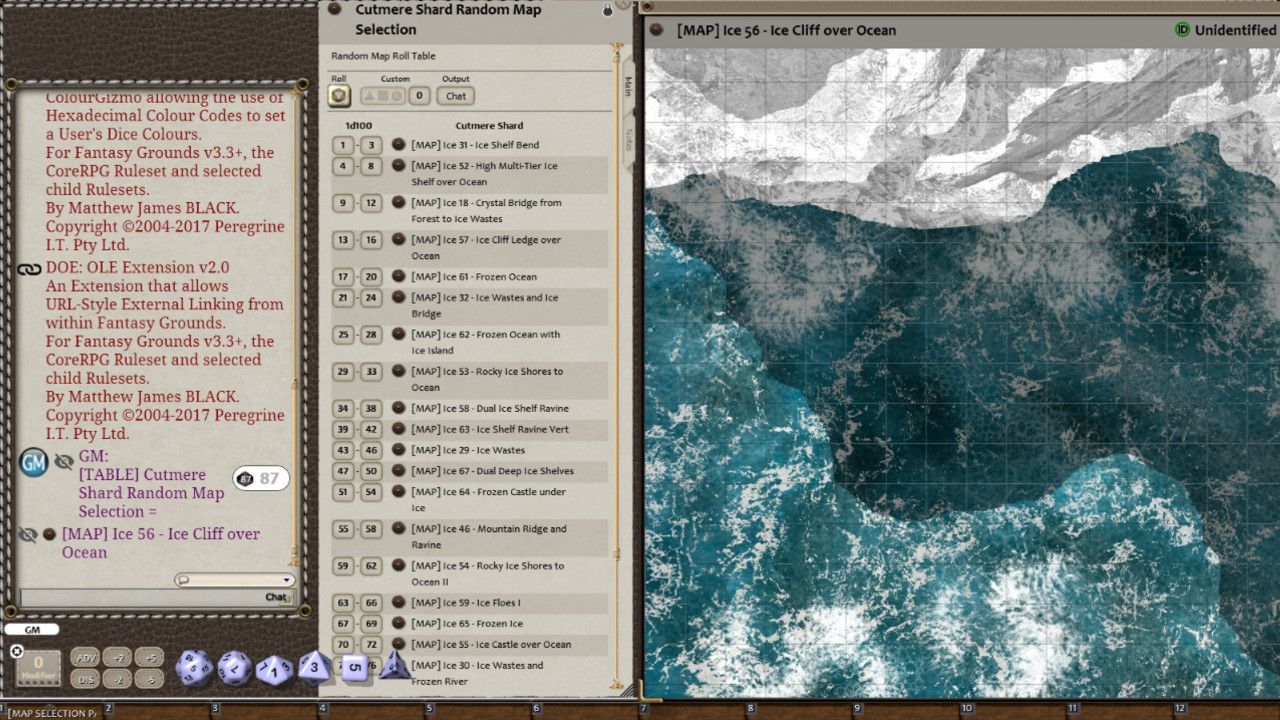The width and height of the screenshot is (1280, 720).
Task: Click the map shortcut icon beside Ice 56 title
Action: (655, 31)
